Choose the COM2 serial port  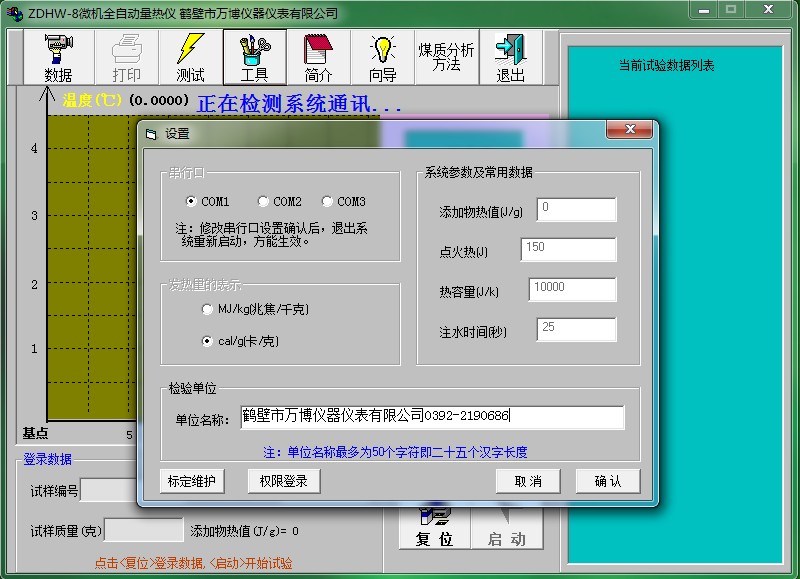263,202
